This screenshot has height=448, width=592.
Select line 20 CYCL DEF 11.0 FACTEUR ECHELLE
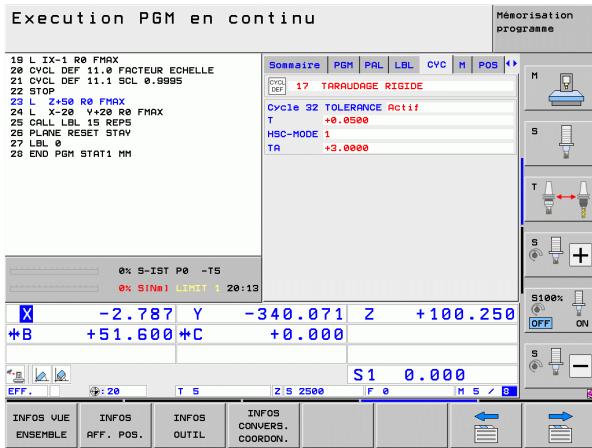[112, 71]
